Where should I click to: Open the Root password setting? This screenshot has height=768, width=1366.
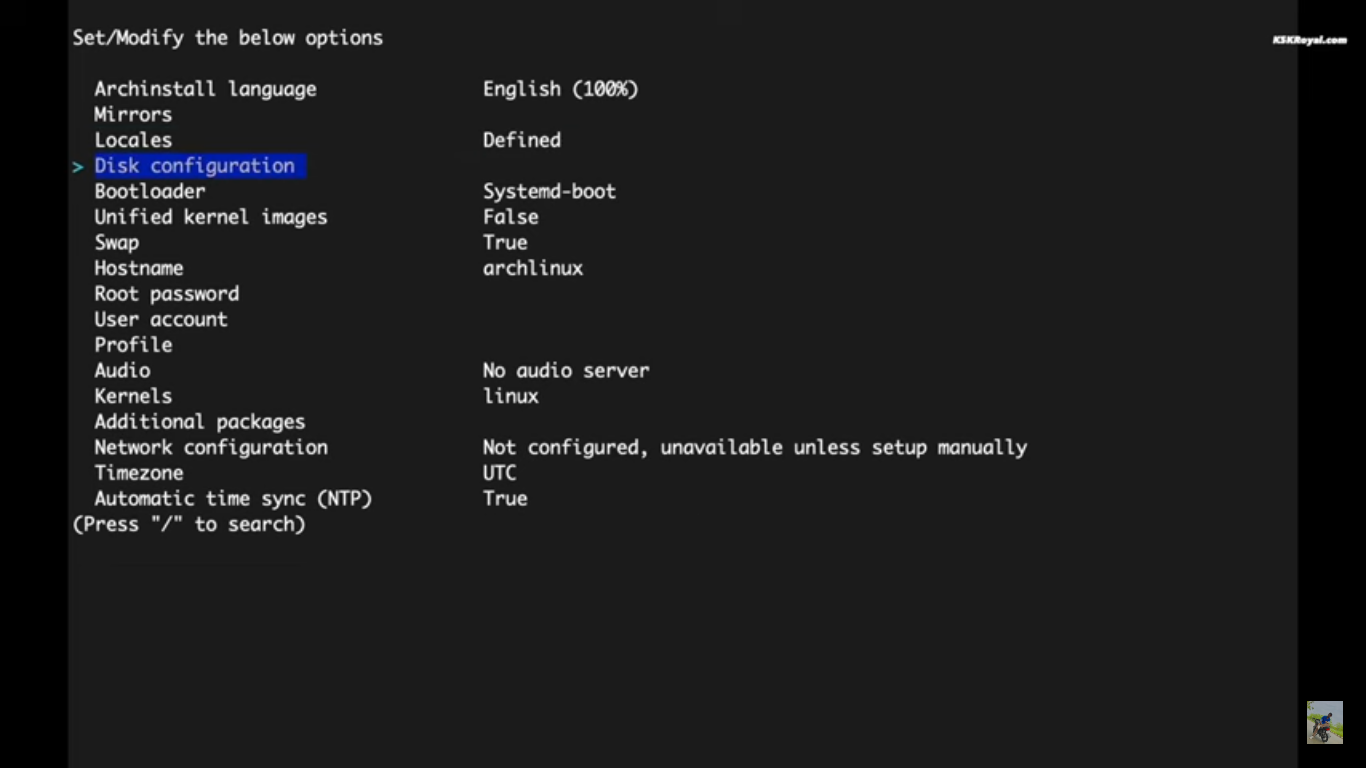point(167,293)
